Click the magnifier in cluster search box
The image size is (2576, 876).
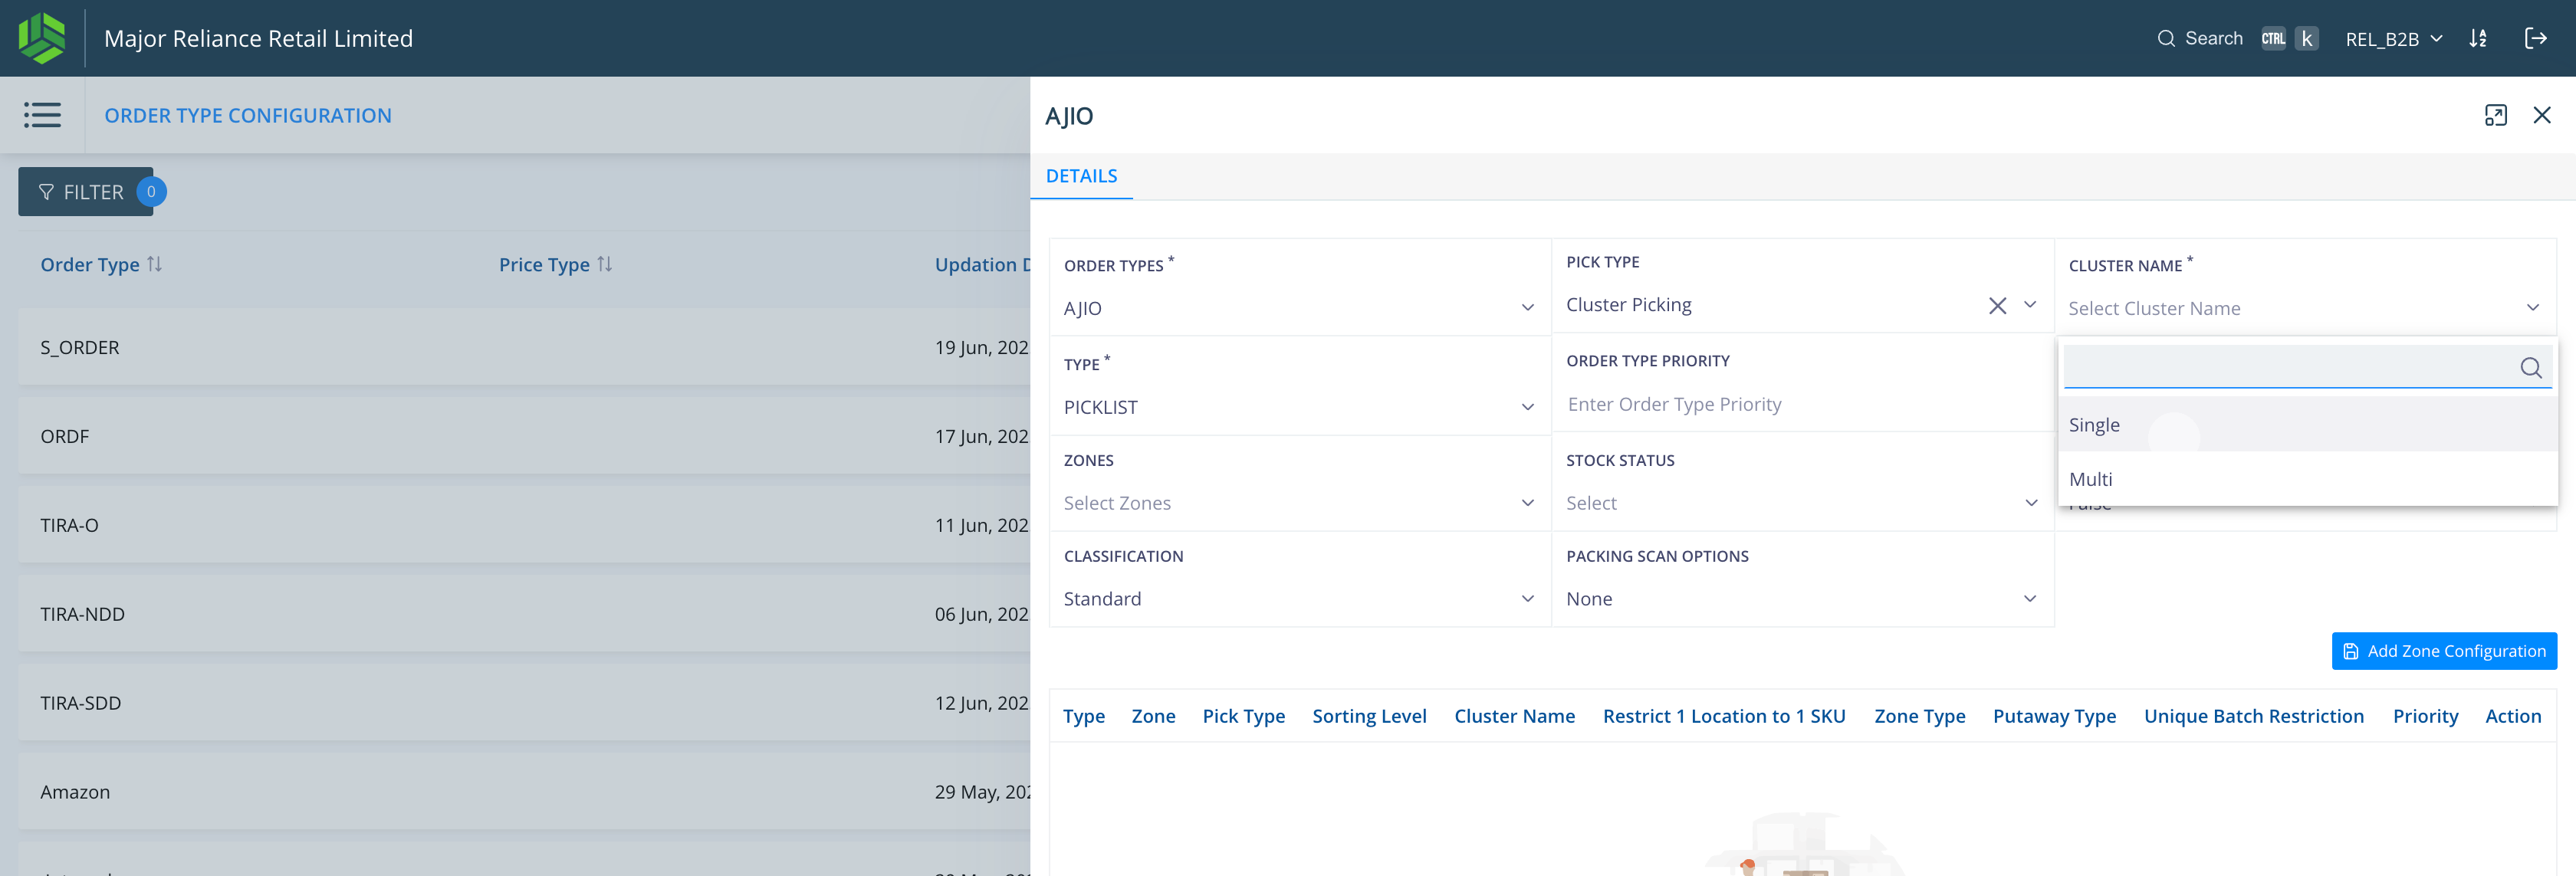(2531, 367)
